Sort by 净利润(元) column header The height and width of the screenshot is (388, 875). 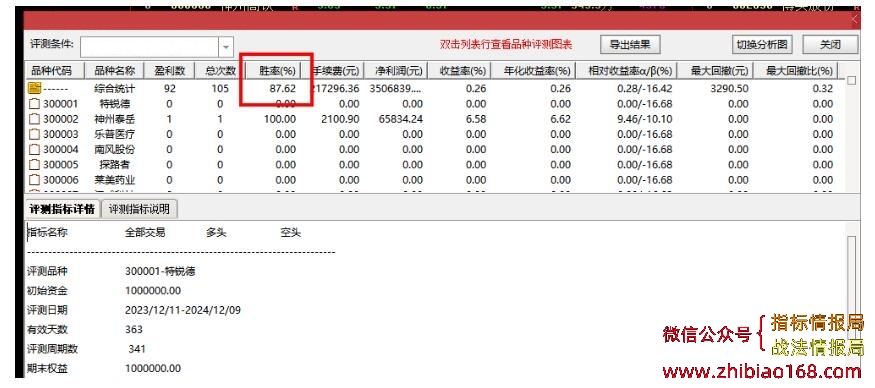(x=396, y=71)
